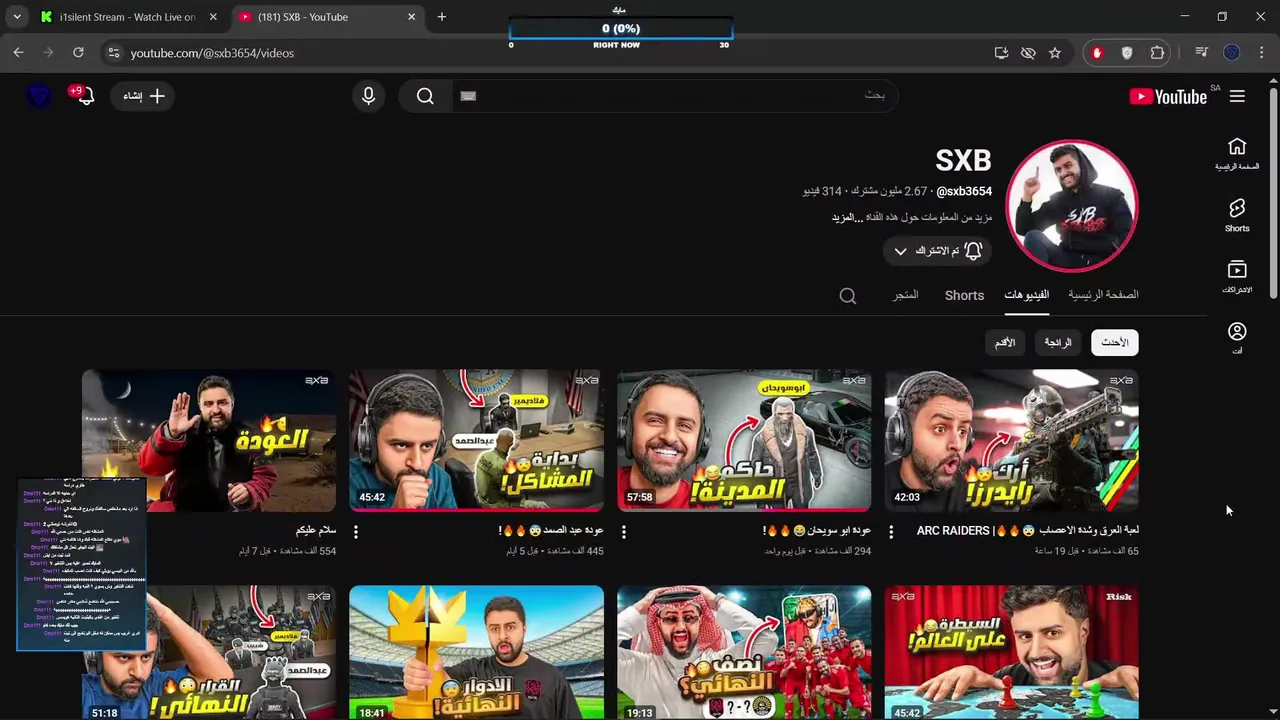Viewport: 1280px width, 720px height.
Task: Switch to the Shorts channel tab
Action: pos(964,295)
